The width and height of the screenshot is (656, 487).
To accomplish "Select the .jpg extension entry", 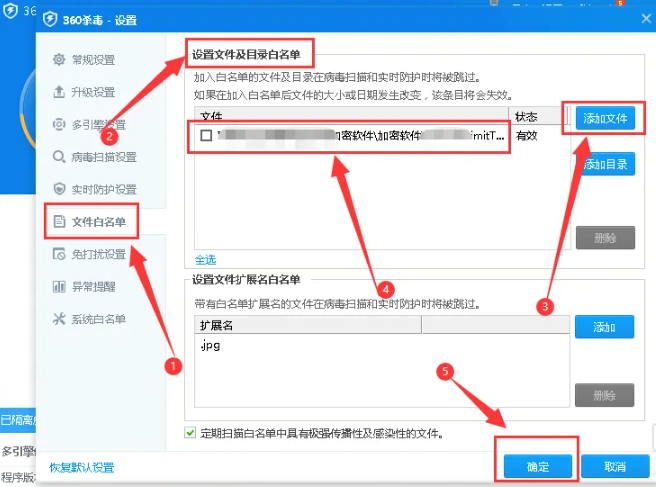I will pyautogui.click(x=210, y=346).
